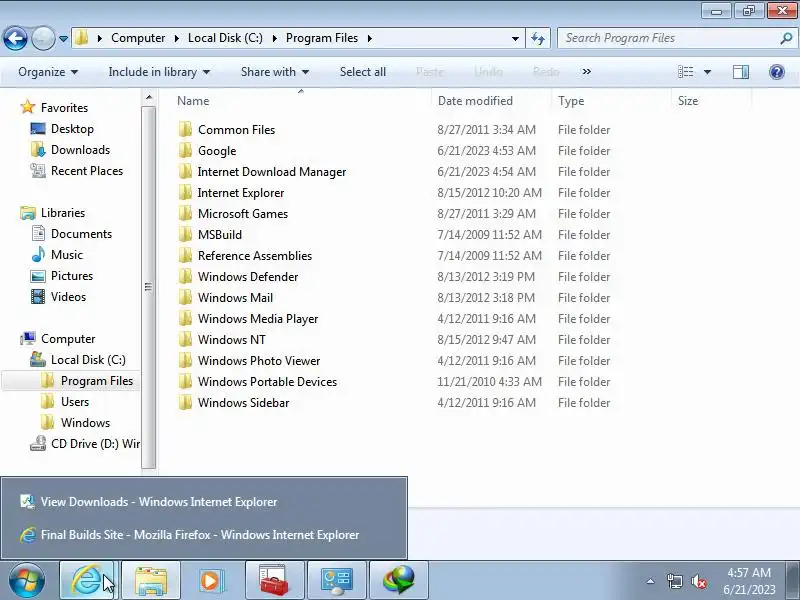The height and width of the screenshot is (600, 800).
Task: Open the Windows Start orb
Action: click(x=27, y=581)
